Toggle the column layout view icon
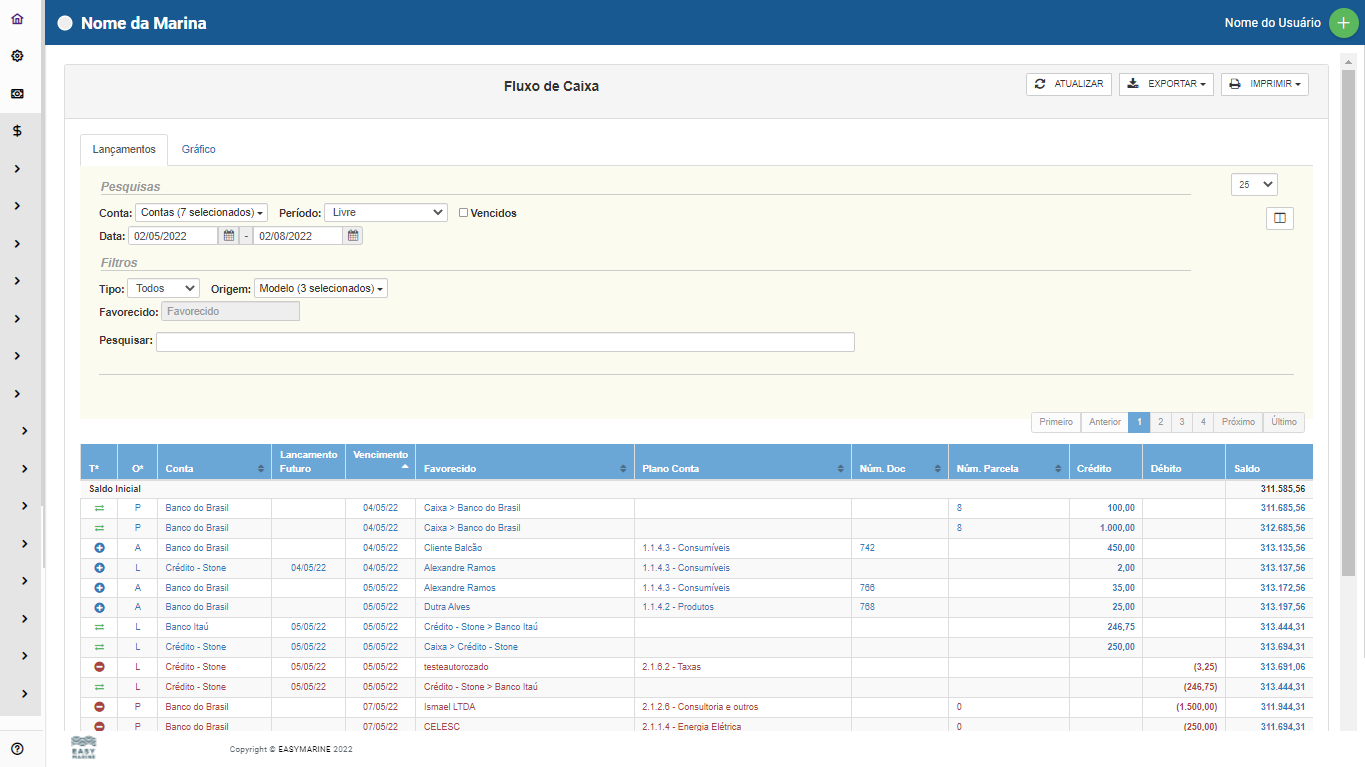 (1279, 218)
